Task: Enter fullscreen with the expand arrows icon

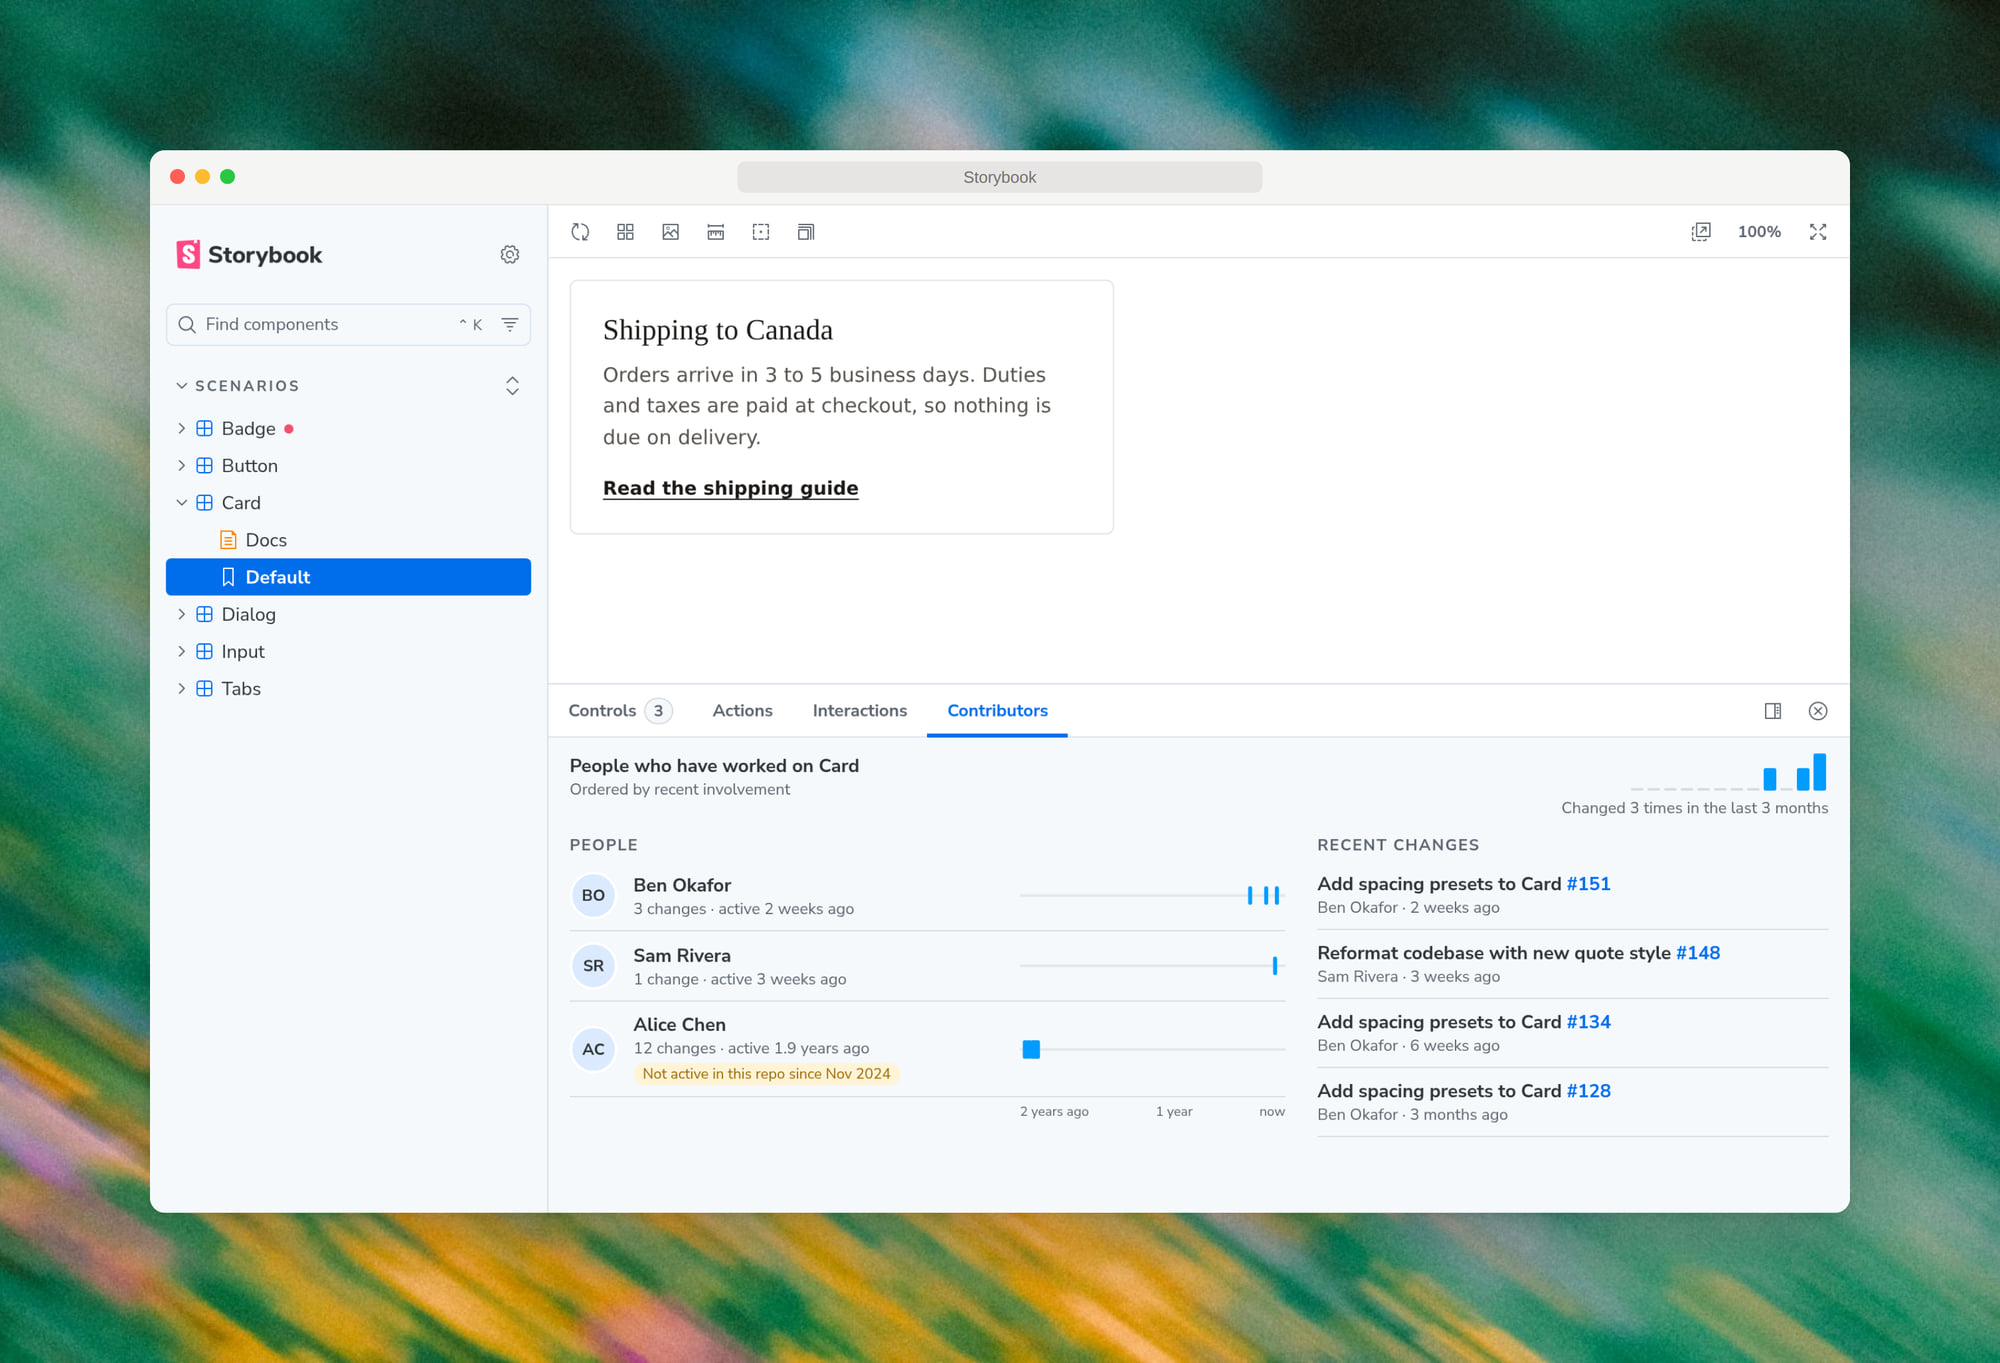Action: (1818, 232)
